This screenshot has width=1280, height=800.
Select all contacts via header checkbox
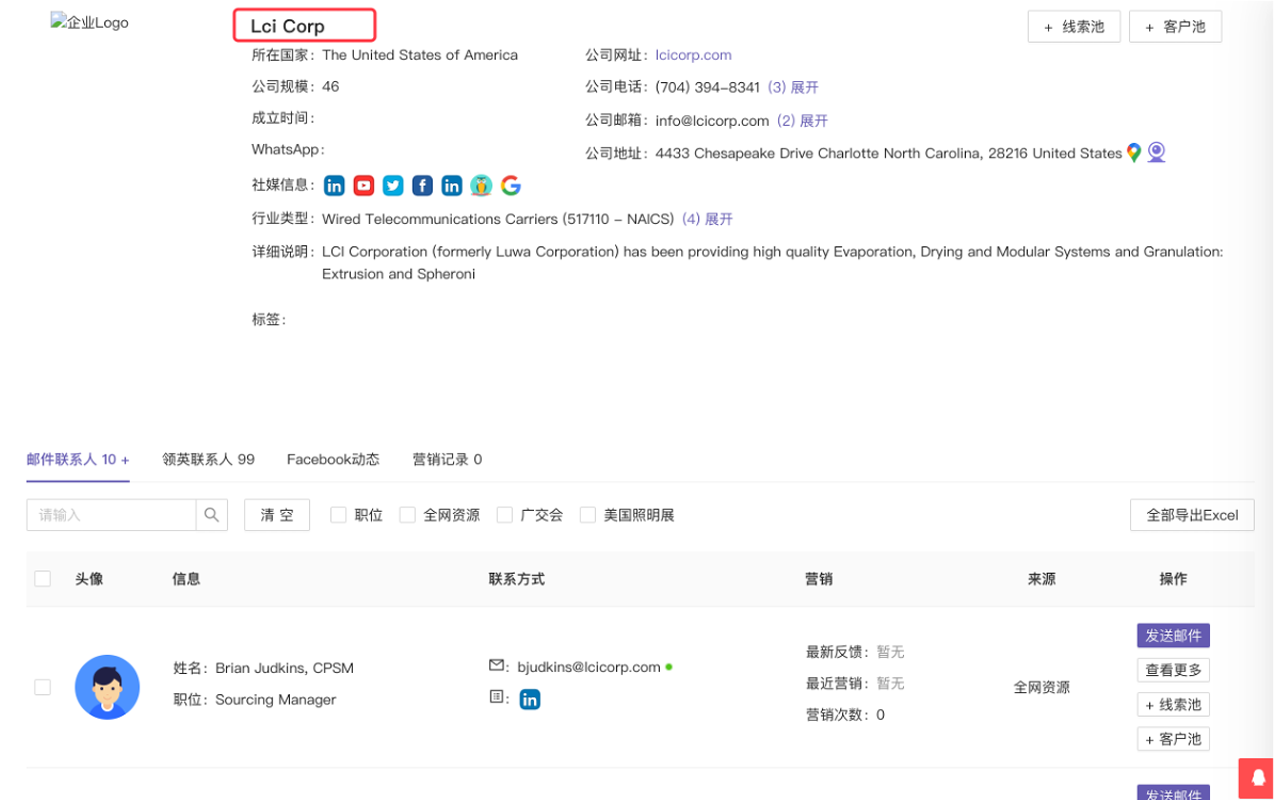(x=42, y=578)
